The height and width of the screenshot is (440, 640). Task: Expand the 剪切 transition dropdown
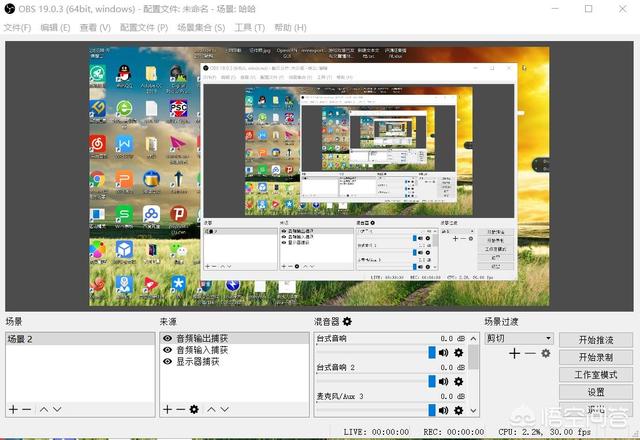[546, 339]
